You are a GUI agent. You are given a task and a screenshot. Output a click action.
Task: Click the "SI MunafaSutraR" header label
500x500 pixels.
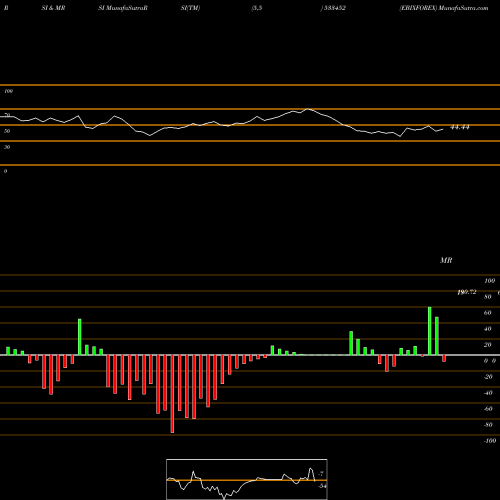pos(123,8)
